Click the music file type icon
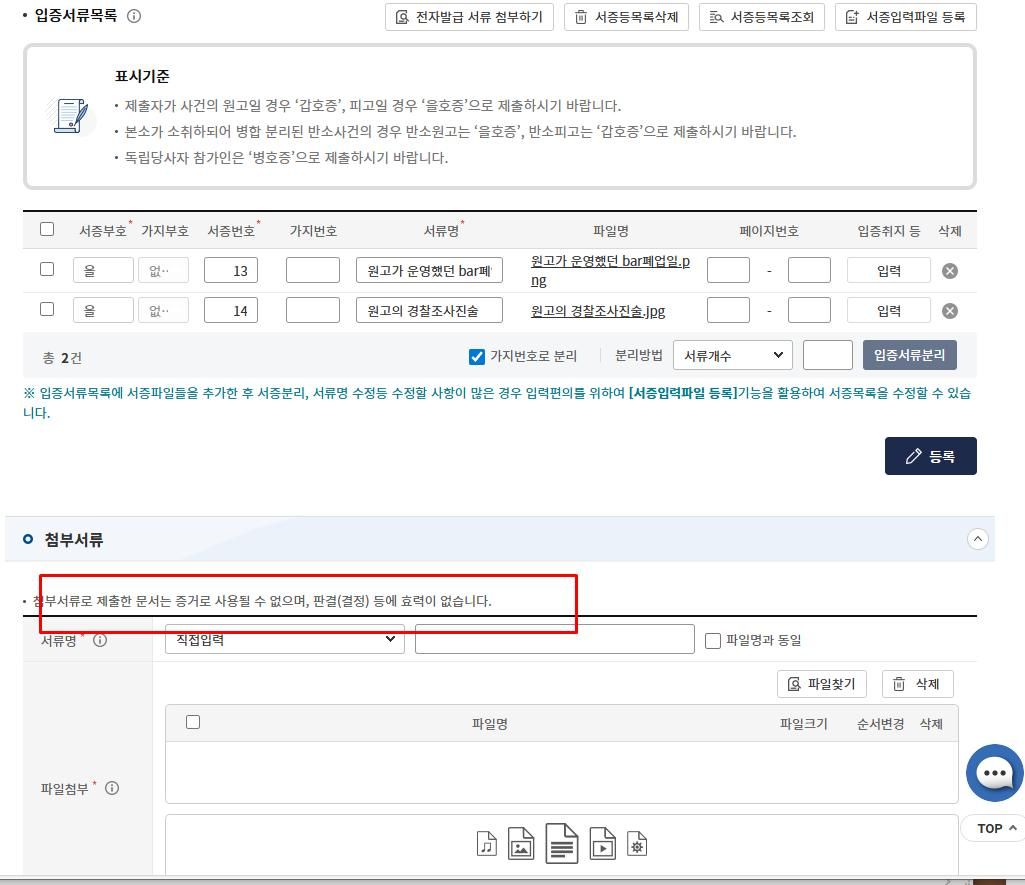Screen dimensions: 1025x885 click(487, 844)
